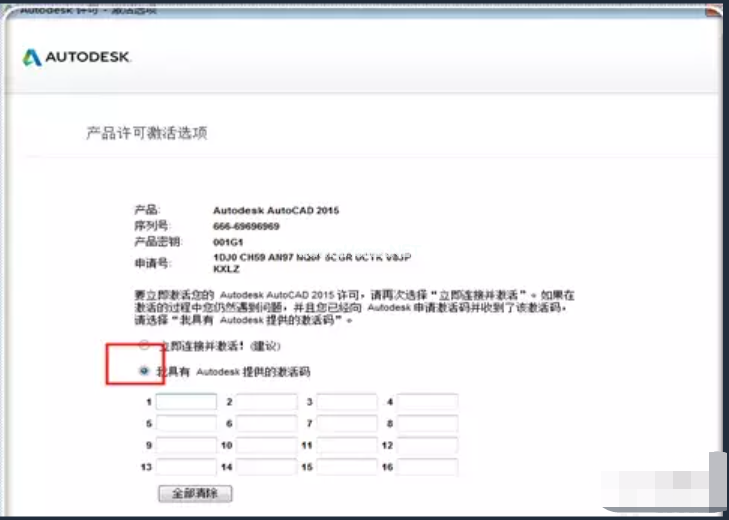Select the last activation code field 16
Screen dimensions: 729x520
click(427, 467)
